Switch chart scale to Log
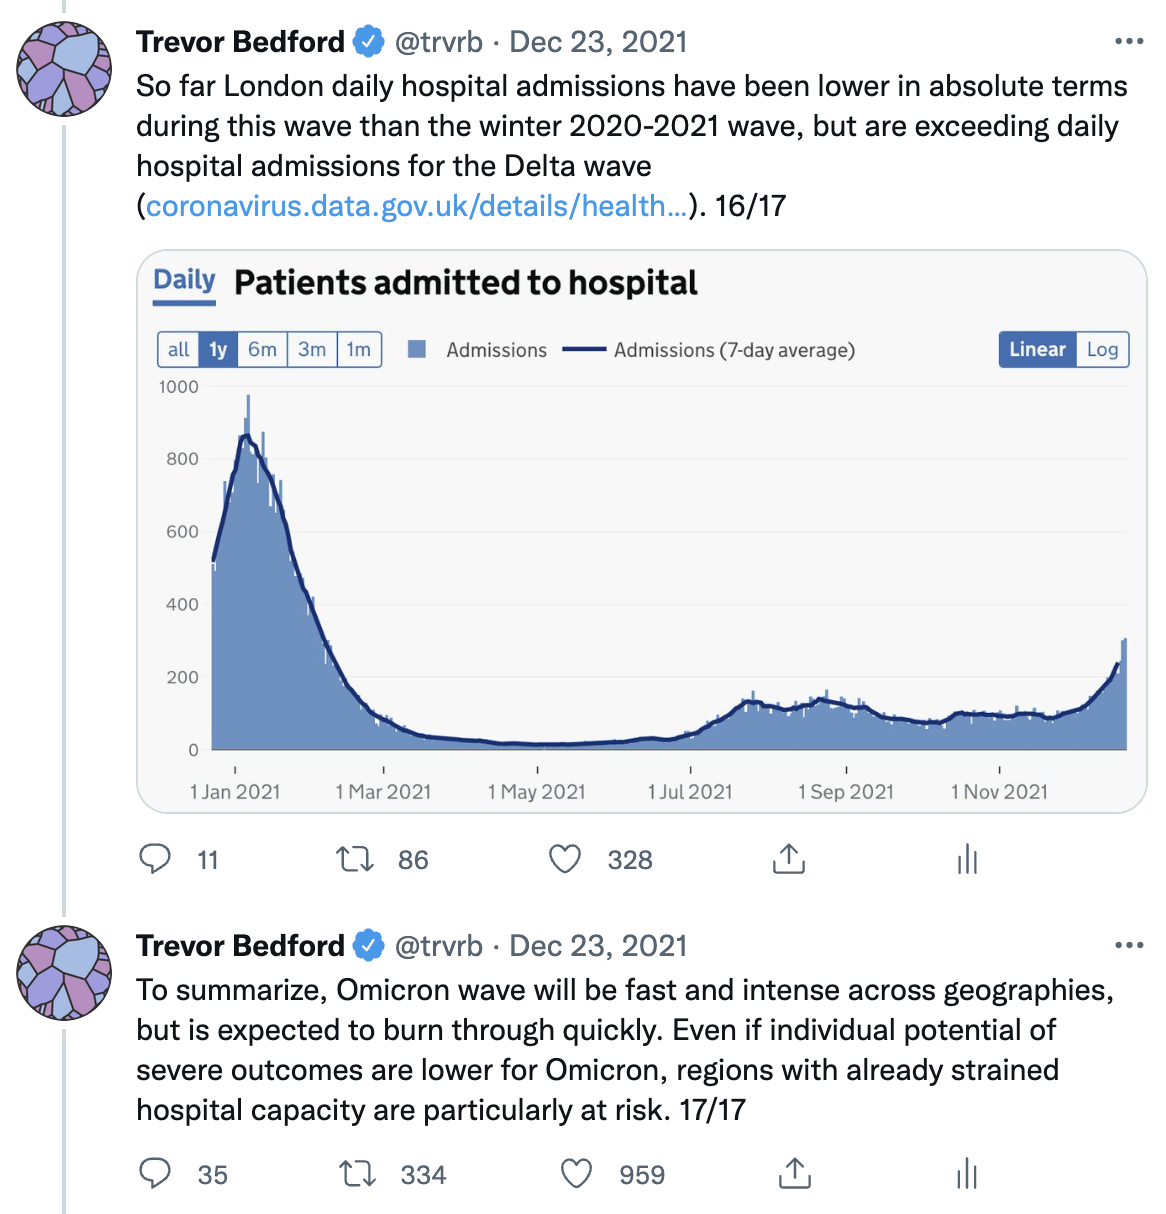This screenshot has width=1166, height=1214. 1102,350
